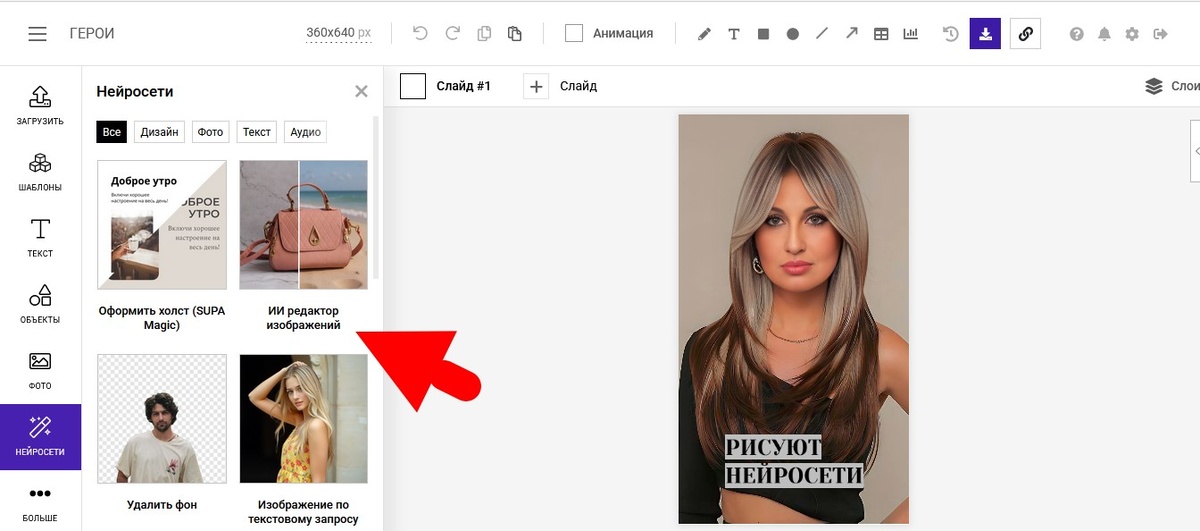Select the text T tool
Image resolution: width=1200 pixels, height=531 pixels.
click(734, 34)
